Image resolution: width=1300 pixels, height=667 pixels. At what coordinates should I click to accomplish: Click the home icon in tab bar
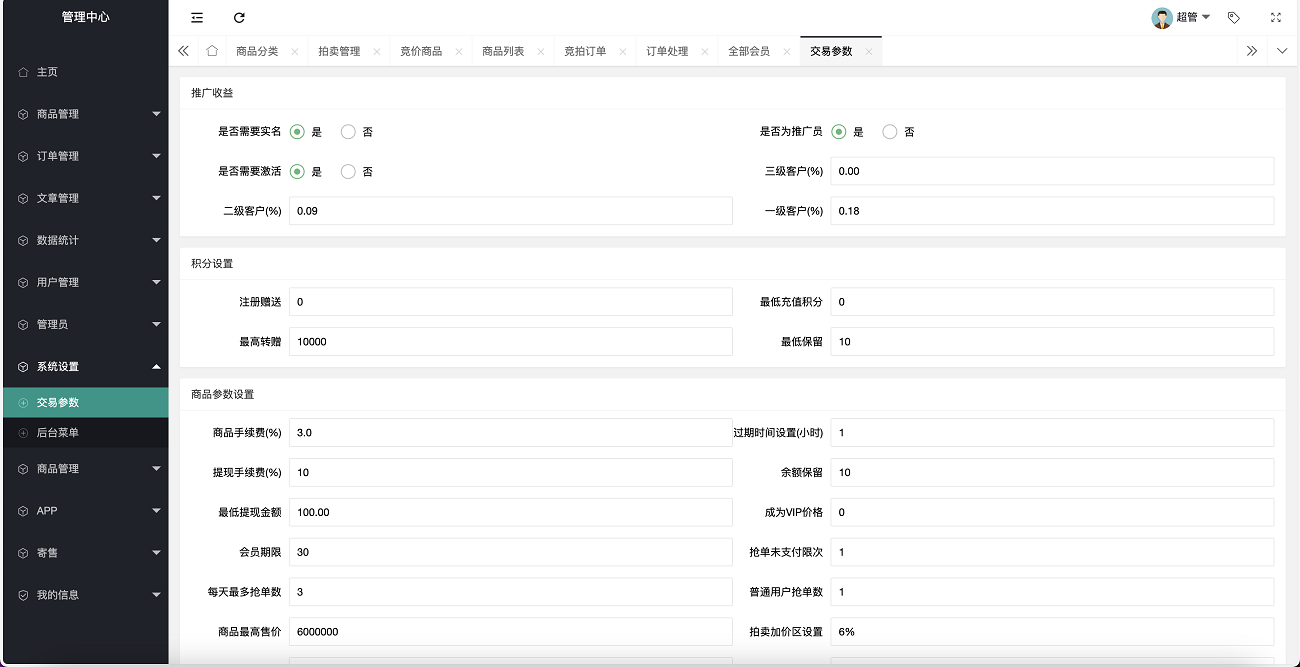(212, 51)
